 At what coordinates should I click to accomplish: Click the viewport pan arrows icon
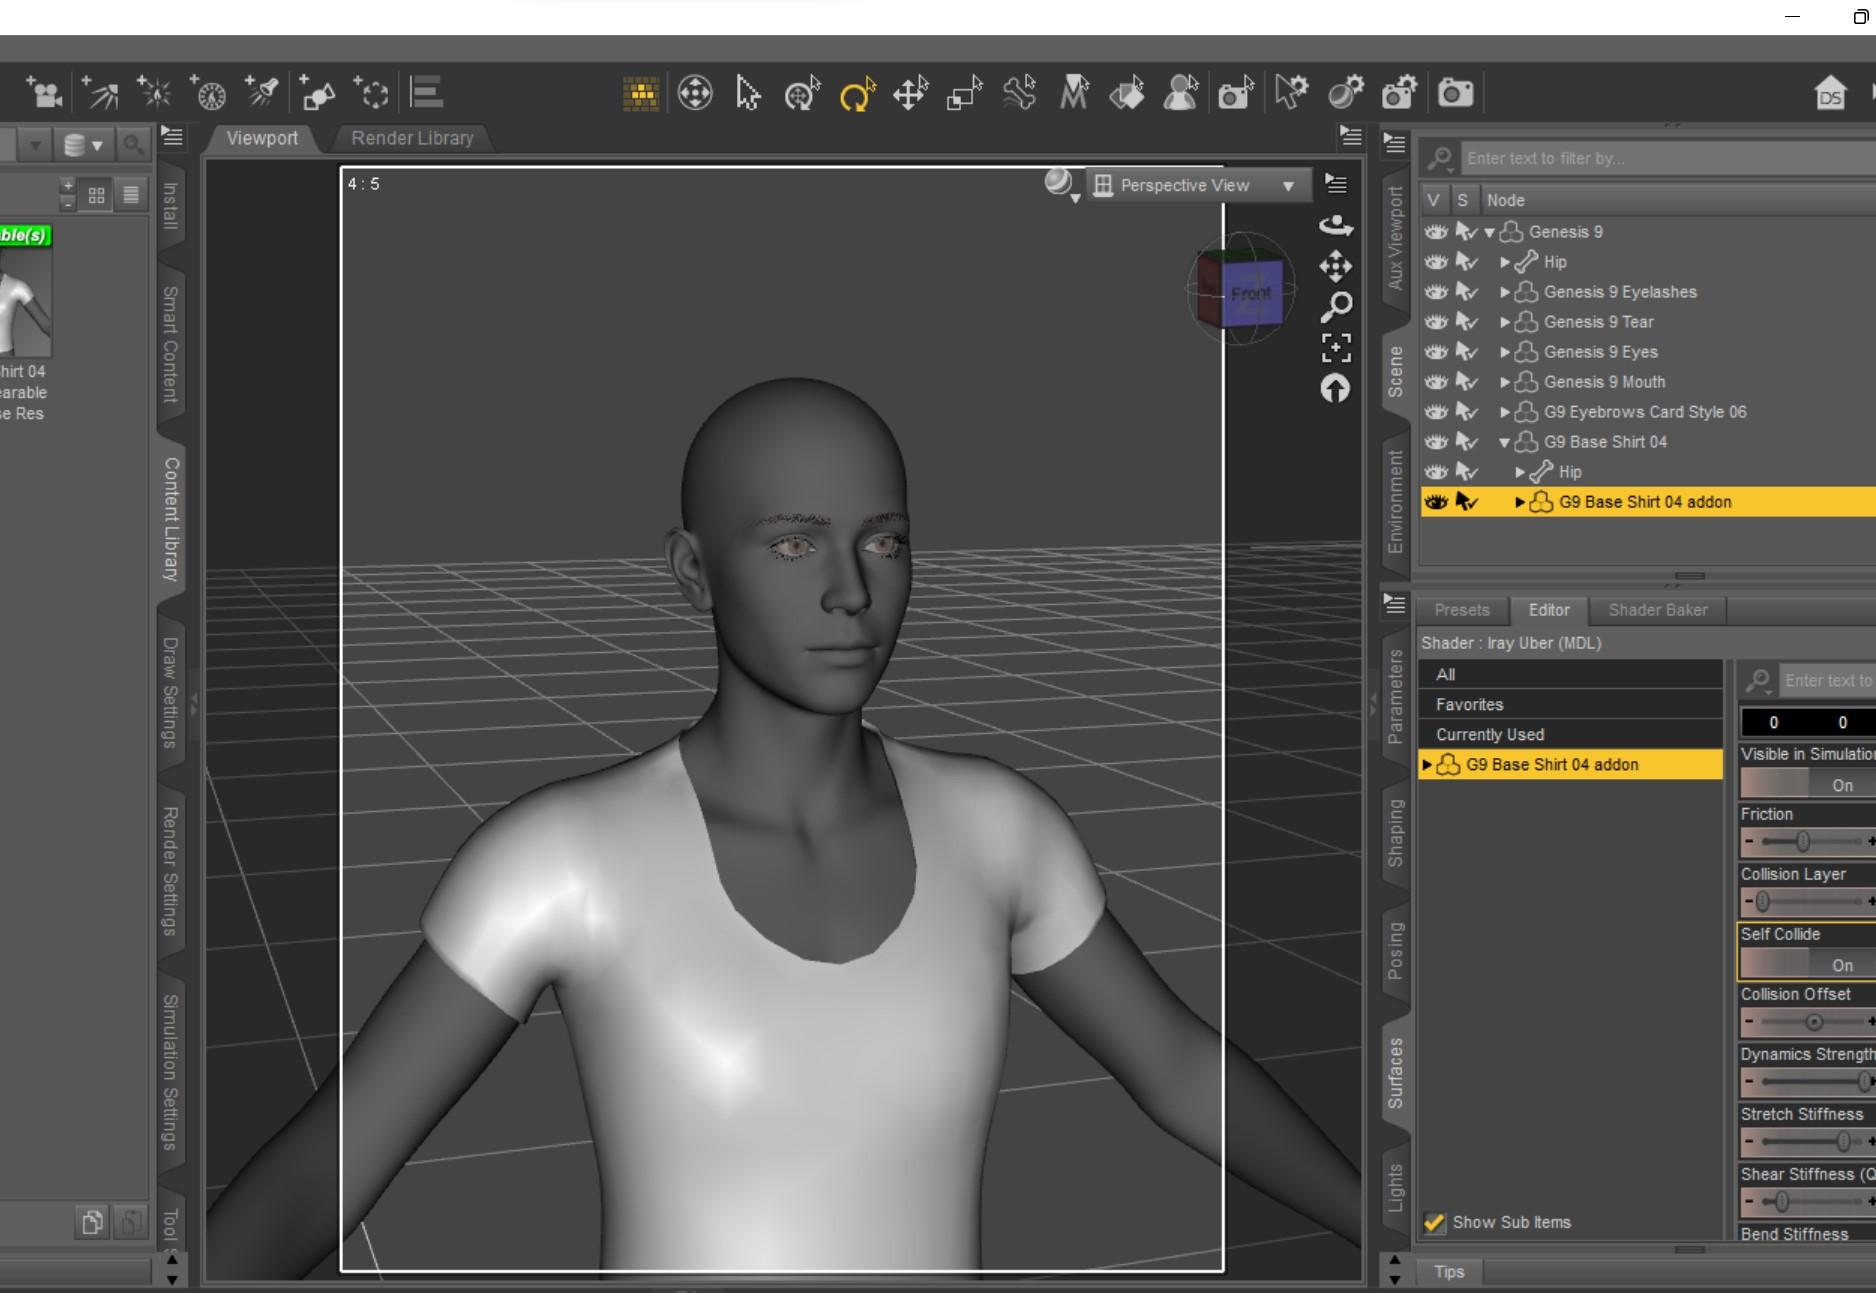(1336, 266)
